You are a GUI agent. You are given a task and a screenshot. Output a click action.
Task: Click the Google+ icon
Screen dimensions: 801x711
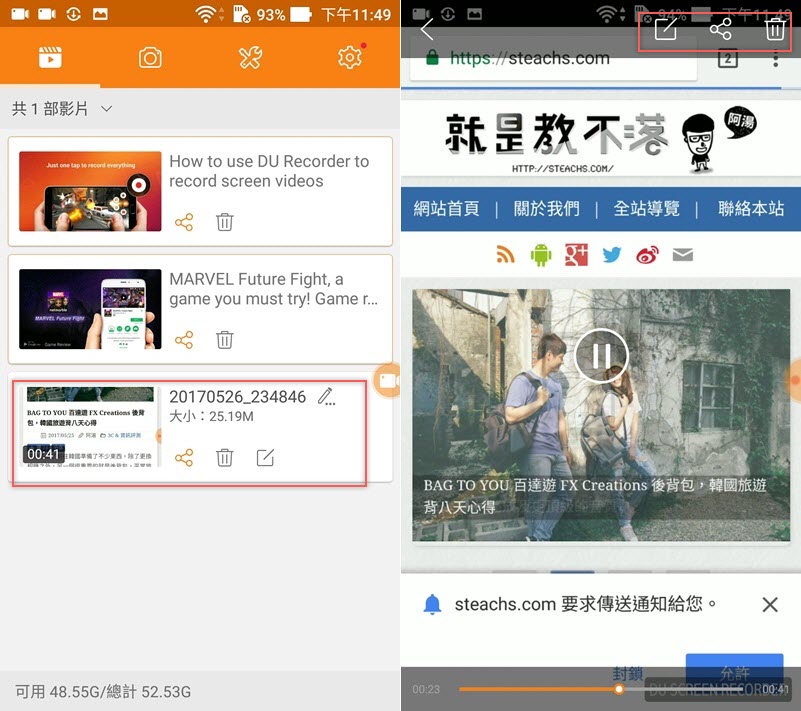[576, 254]
